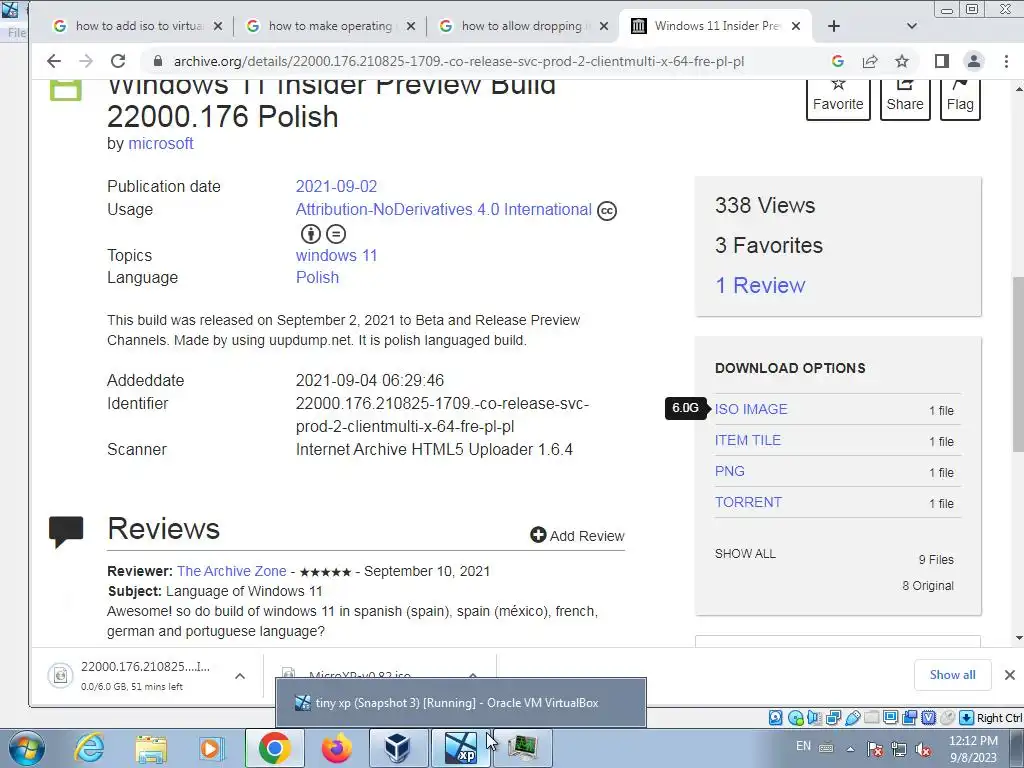The image size is (1024, 768).
Task: Click the muted volume tray icon
Action: tap(924, 749)
